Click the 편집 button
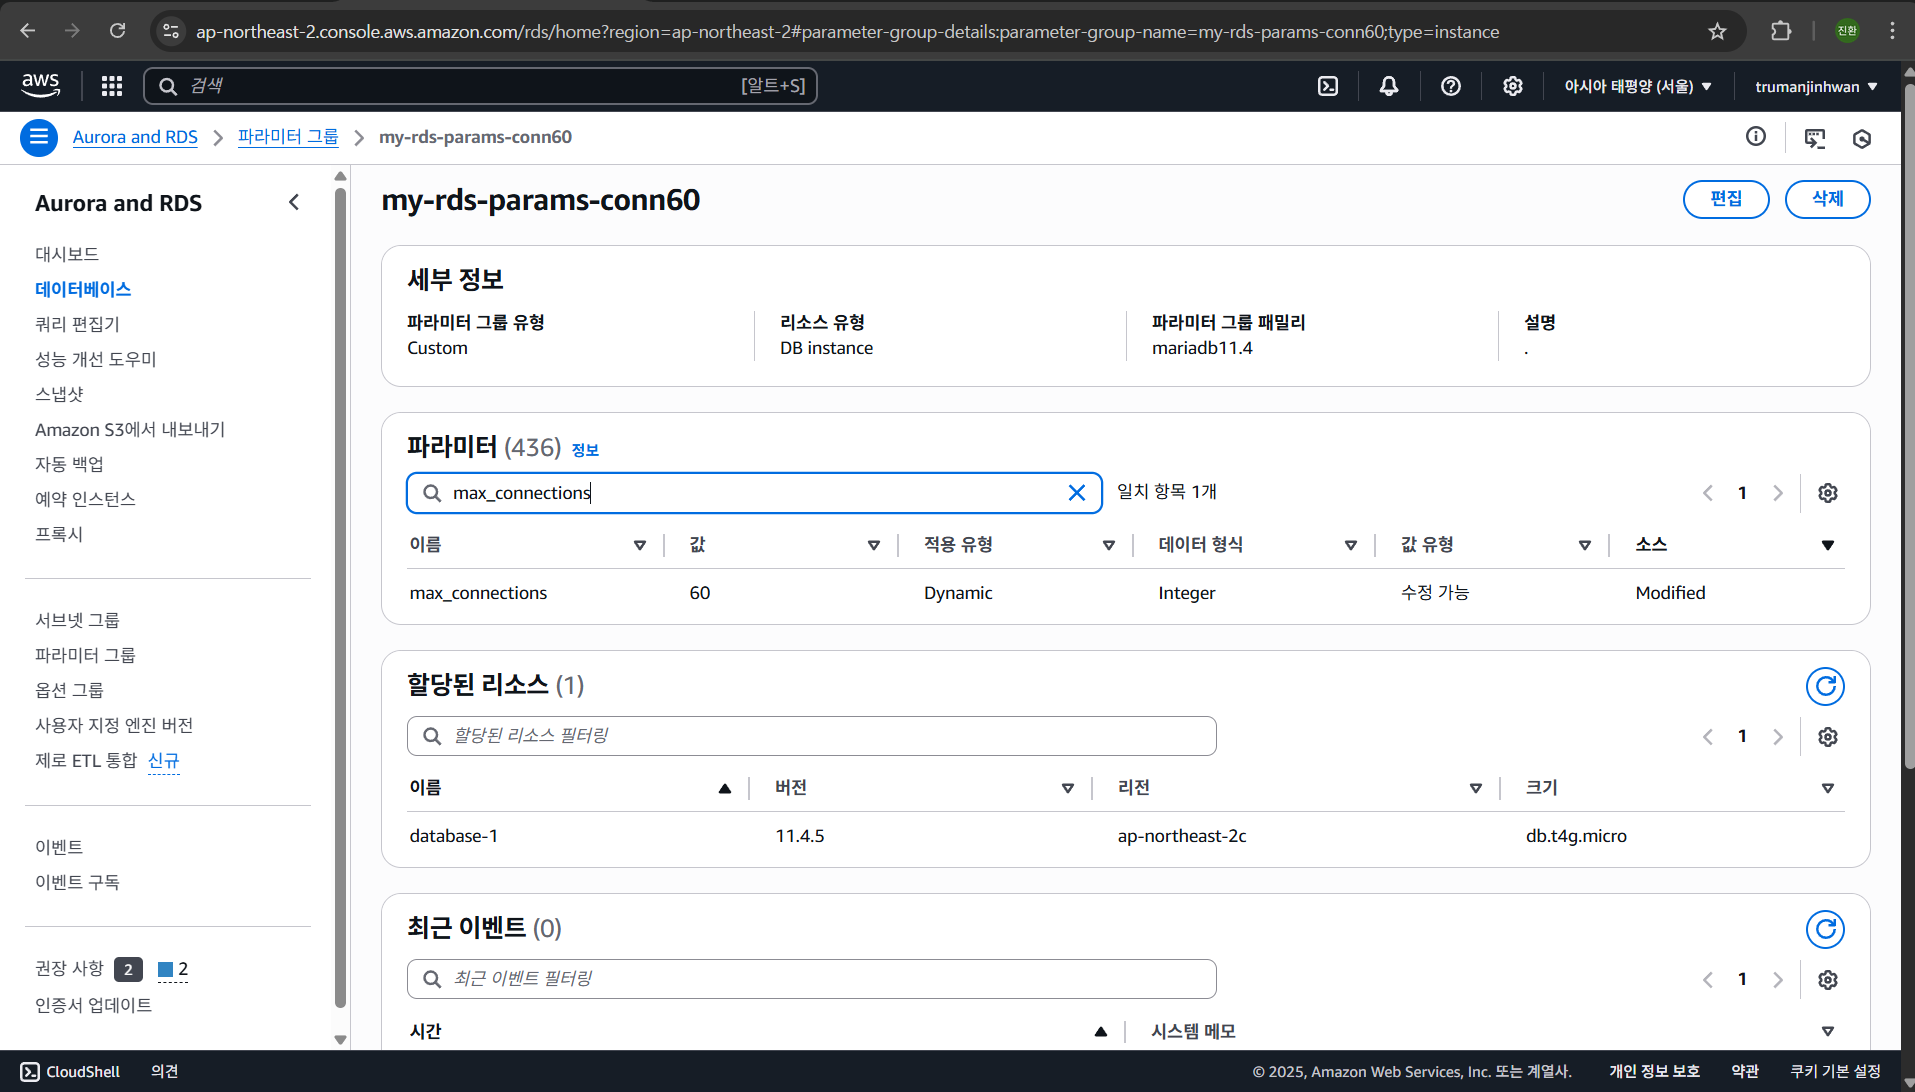 1725,199
